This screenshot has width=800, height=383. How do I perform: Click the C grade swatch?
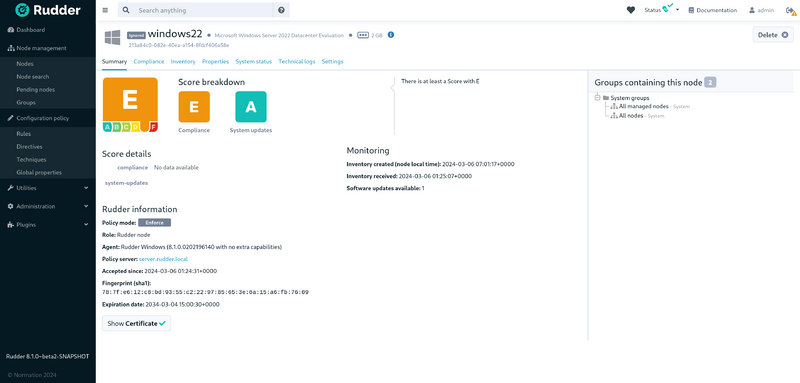point(126,127)
